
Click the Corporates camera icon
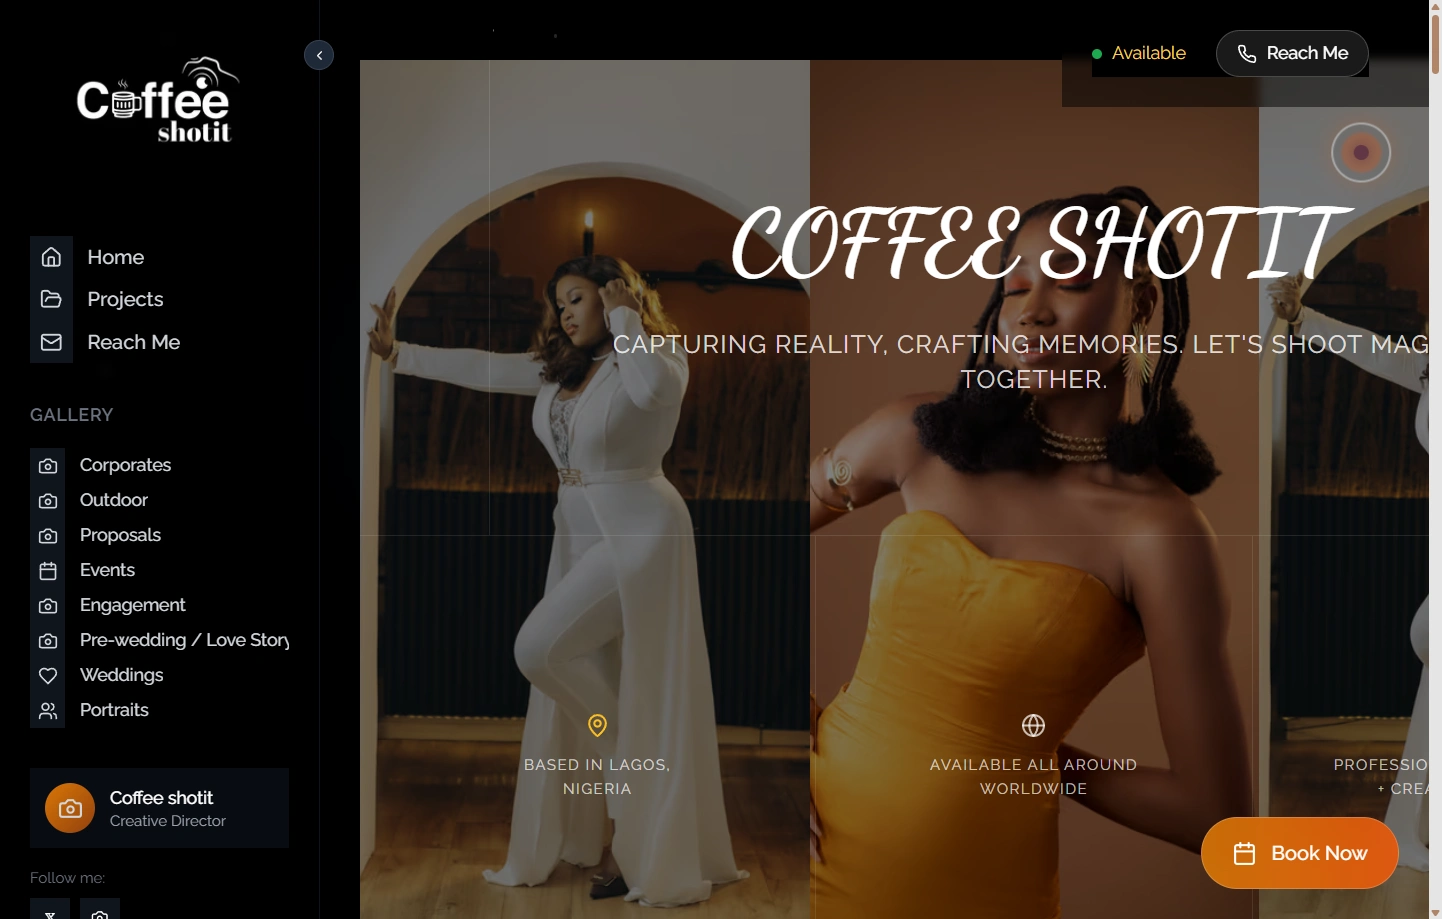pyautogui.click(x=48, y=465)
